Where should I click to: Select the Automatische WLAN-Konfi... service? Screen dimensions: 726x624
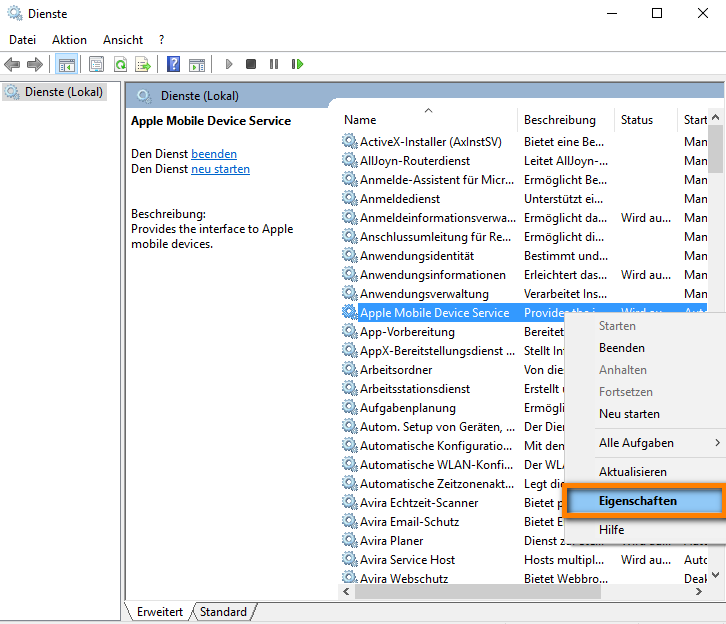point(452,464)
